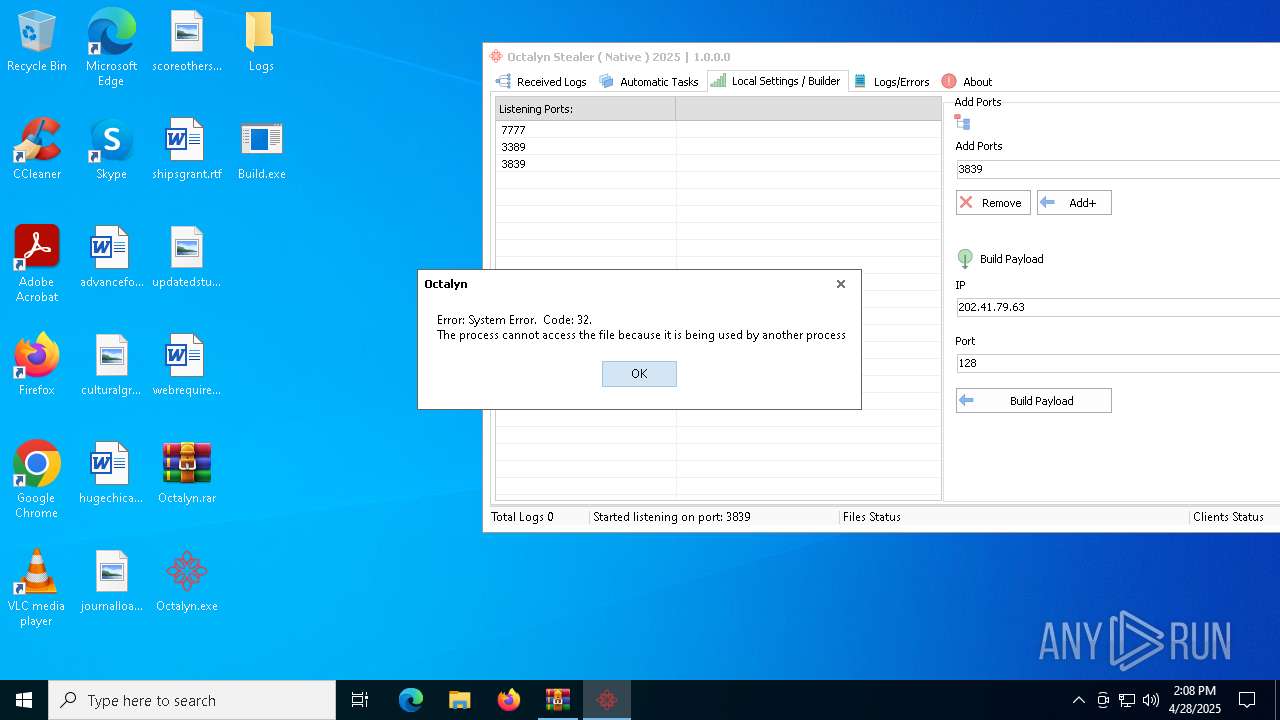Select journalloa... image file icon
Image resolution: width=1280 pixels, height=720 pixels.
[111, 582]
